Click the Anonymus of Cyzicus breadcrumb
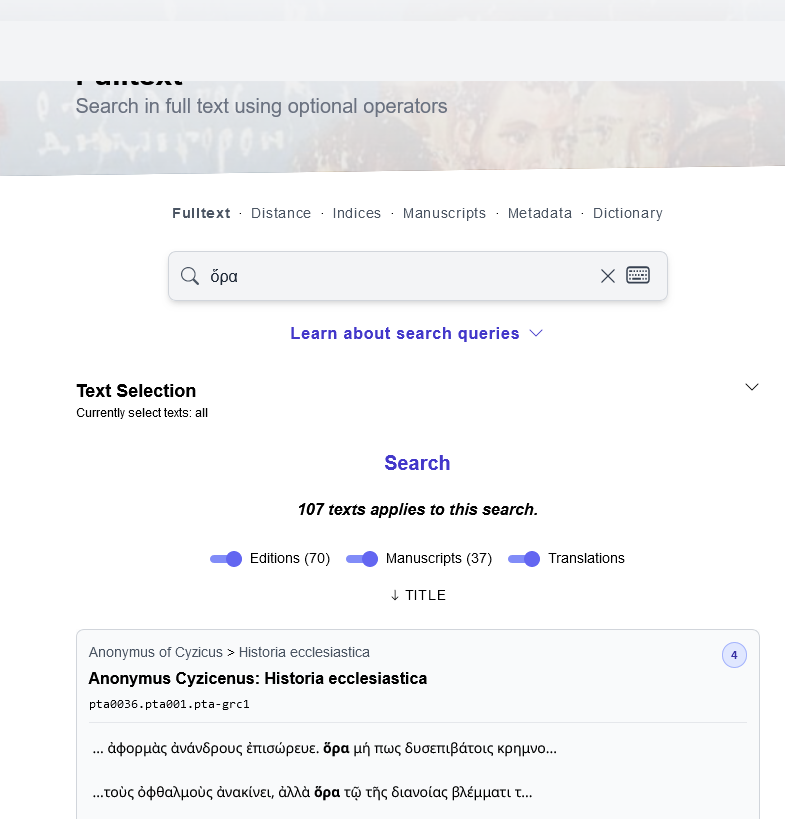 (x=156, y=652)
